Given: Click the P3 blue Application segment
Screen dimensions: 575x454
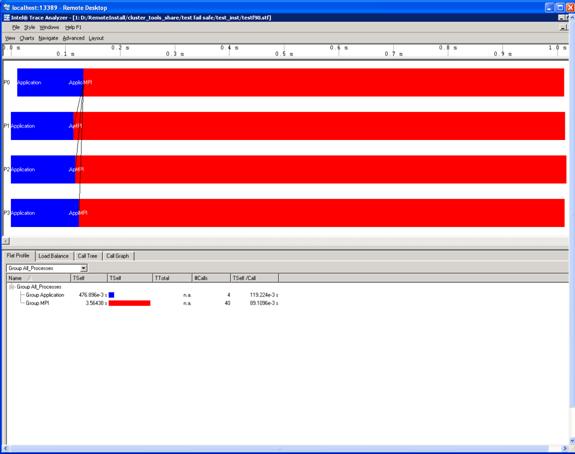Looking at the screenshot, I should (x=45, y=213).
